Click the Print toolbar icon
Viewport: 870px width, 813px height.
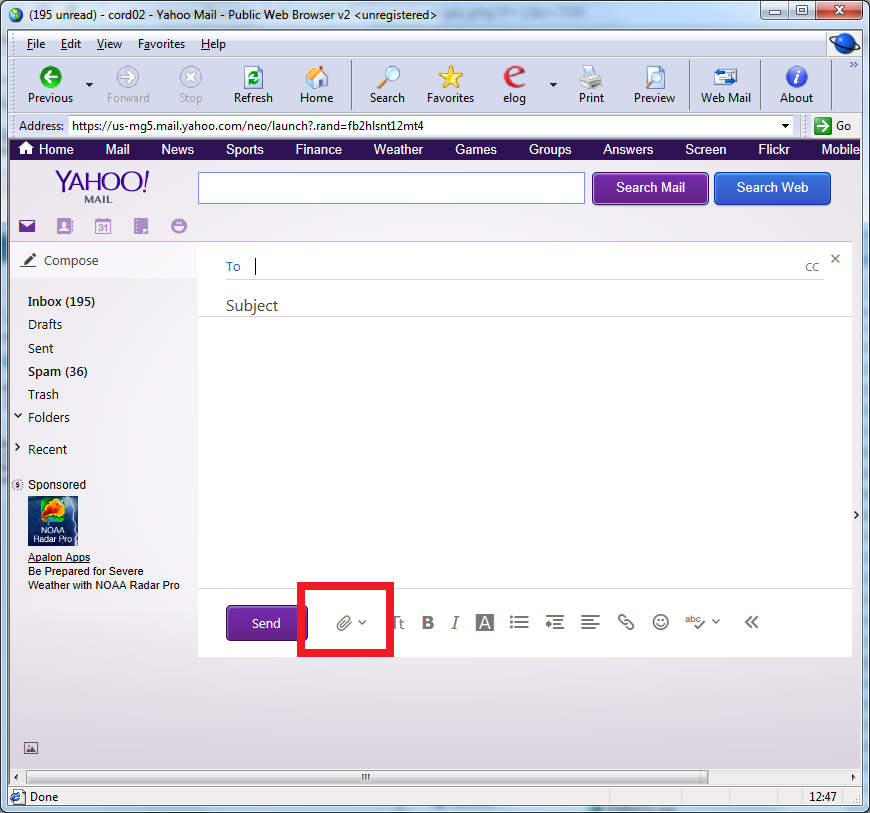pos(591,84)
